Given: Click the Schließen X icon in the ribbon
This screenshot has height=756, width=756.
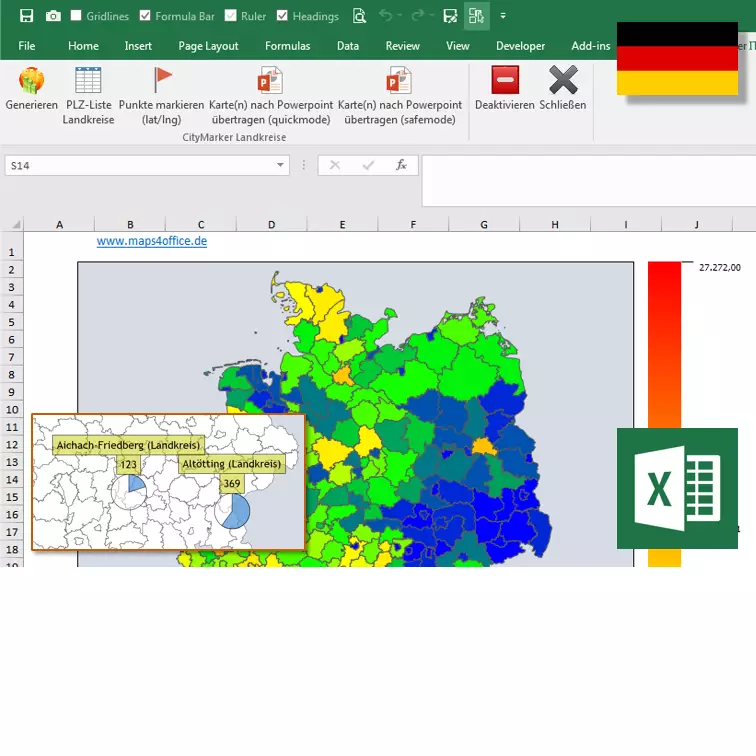Looking at the screenshot, I should (x=563, y=80).
